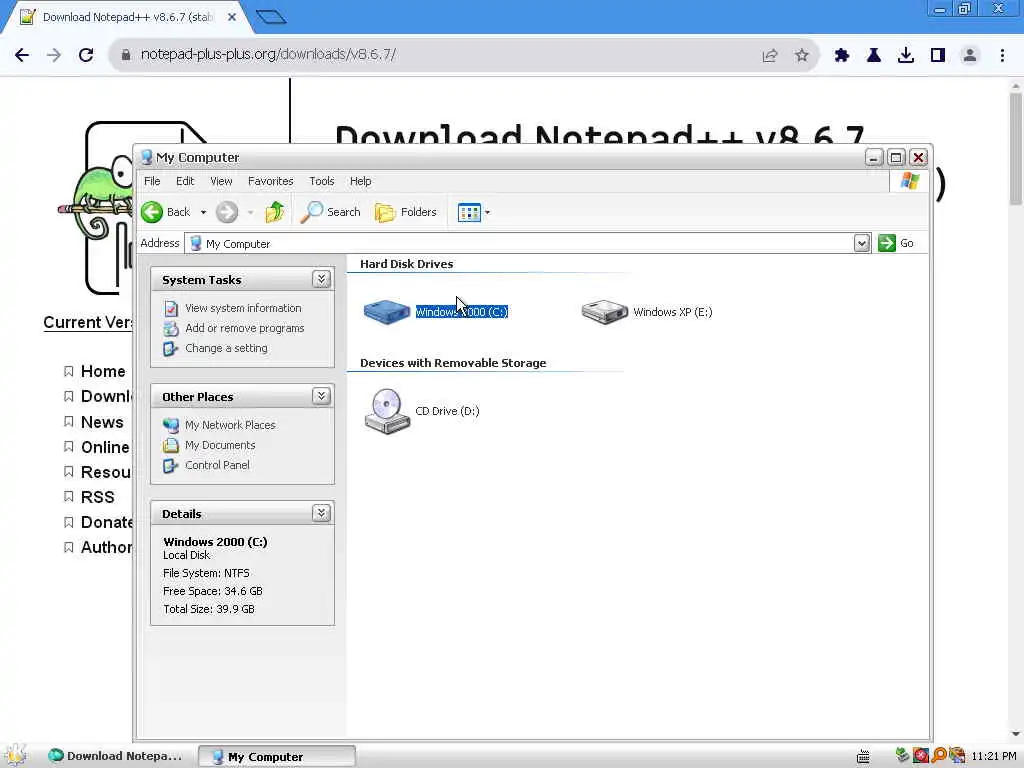Image resolution: width=1024 pixels, height=768 pixels.
Task: Select the Windows 2000 (C:) drive icon
Action: point(387,312)
